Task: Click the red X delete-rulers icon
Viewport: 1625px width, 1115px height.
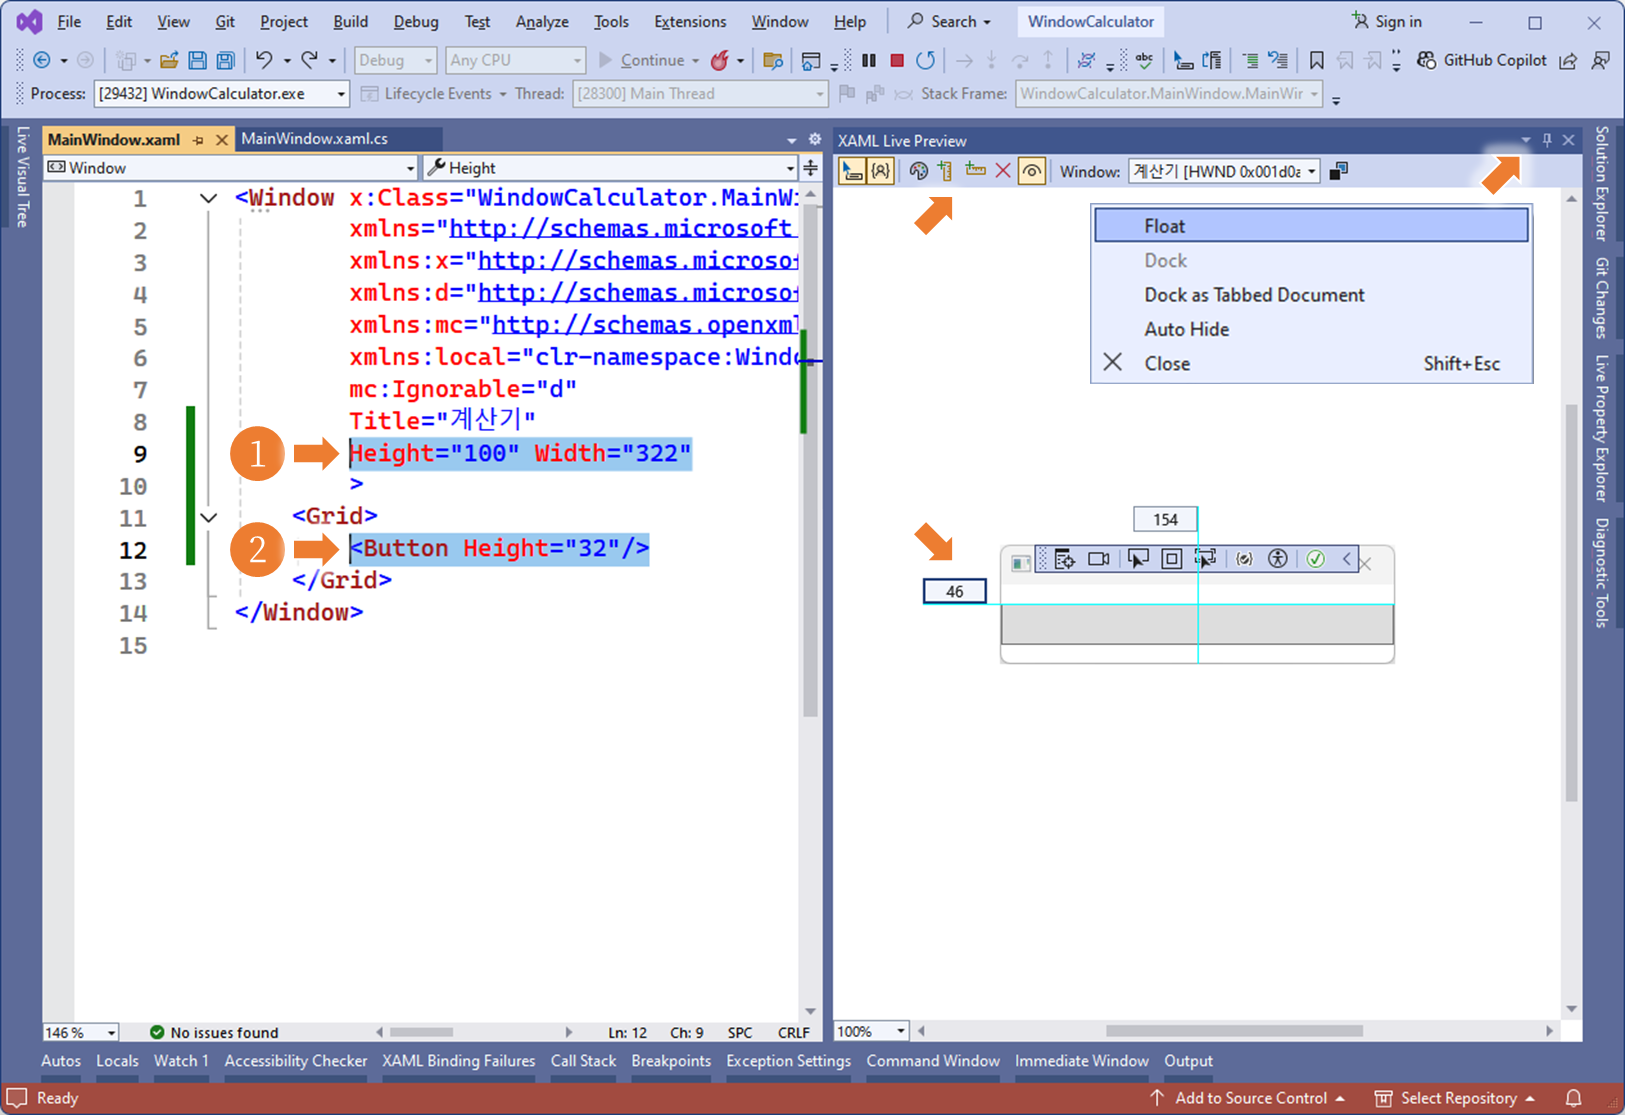Action: point(1003,171)
